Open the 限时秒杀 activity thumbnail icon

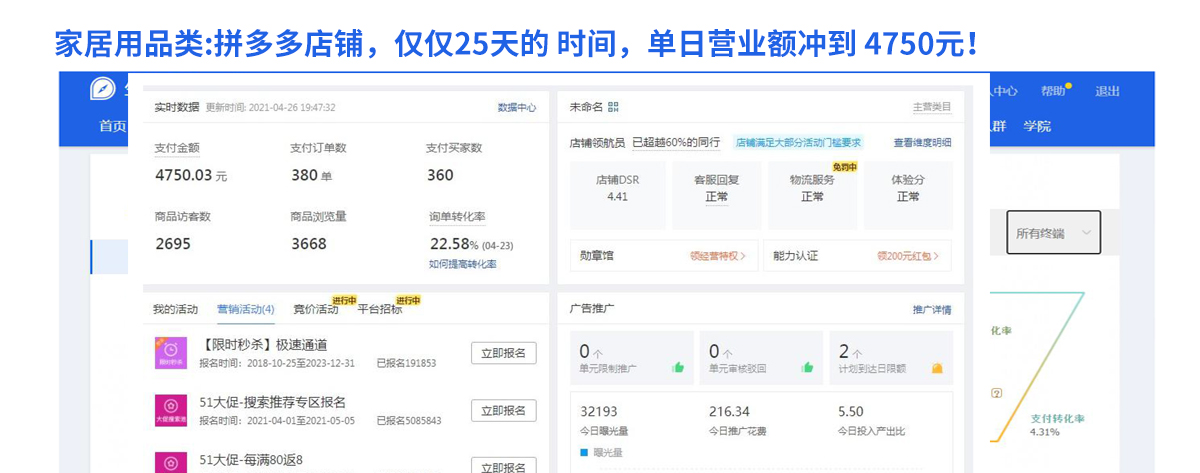[170, 352]
